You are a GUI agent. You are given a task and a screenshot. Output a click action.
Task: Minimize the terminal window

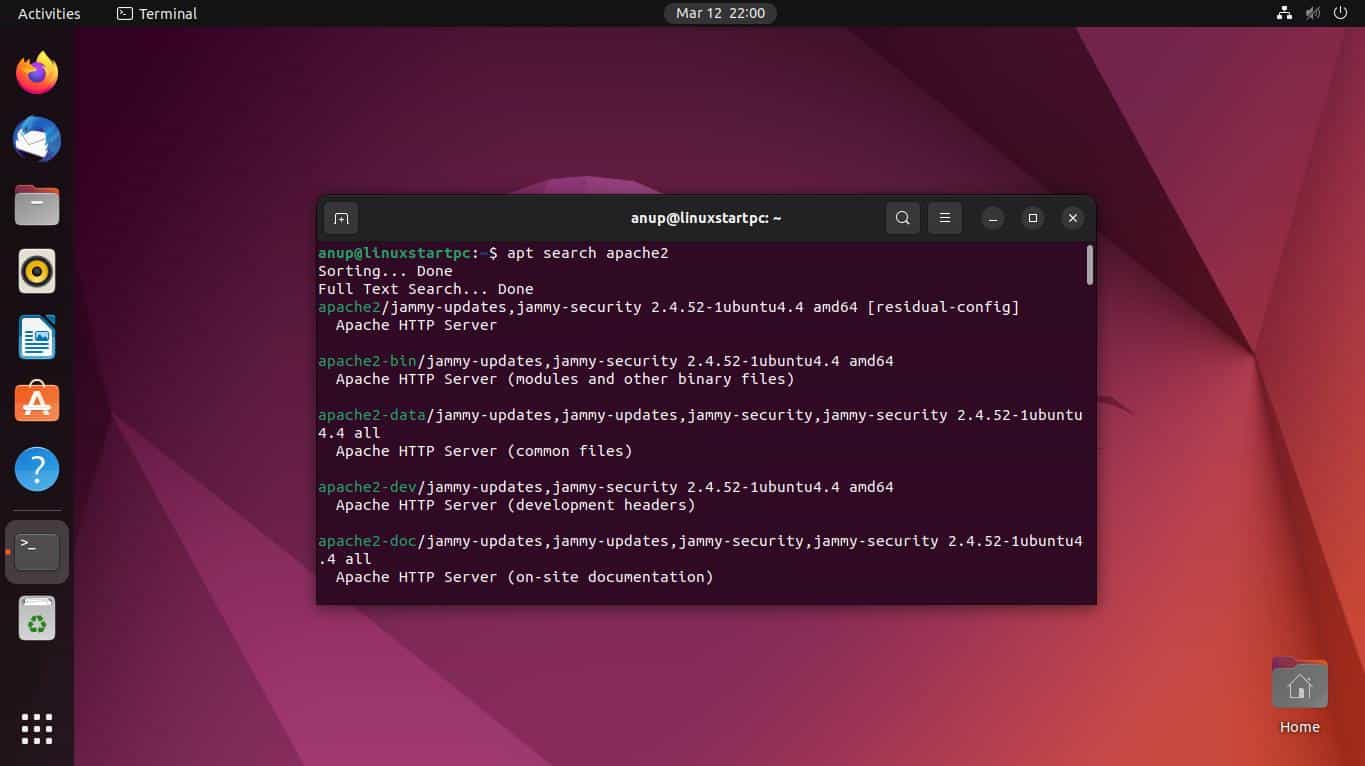[992, 218]
